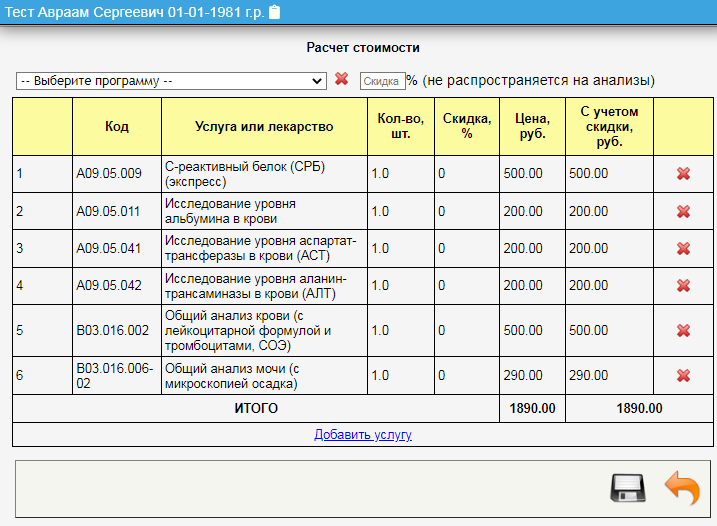The width and height of the screenshot is (717, 526).
Task: Delete the Общий анализ крови row
Action: tap(683, 331)
